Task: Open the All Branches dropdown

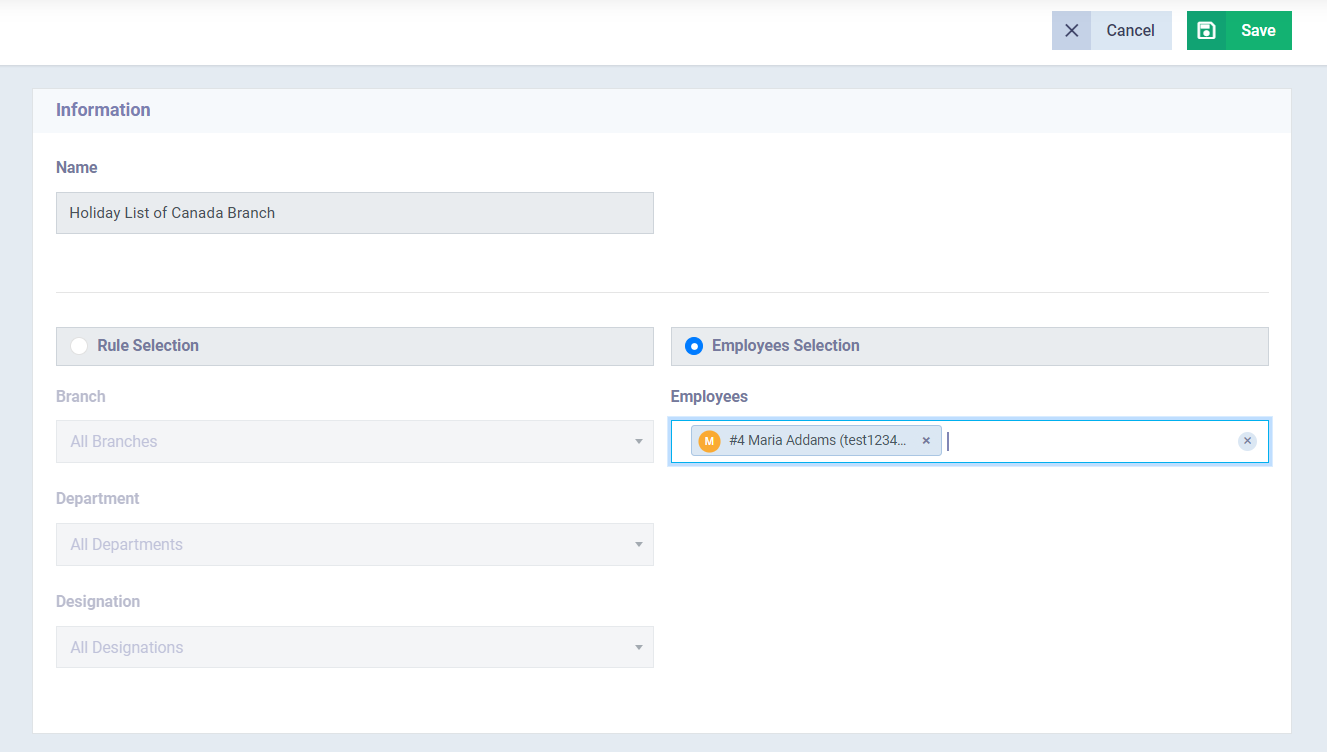Action: pyautogui.click(x=340, y=442)
